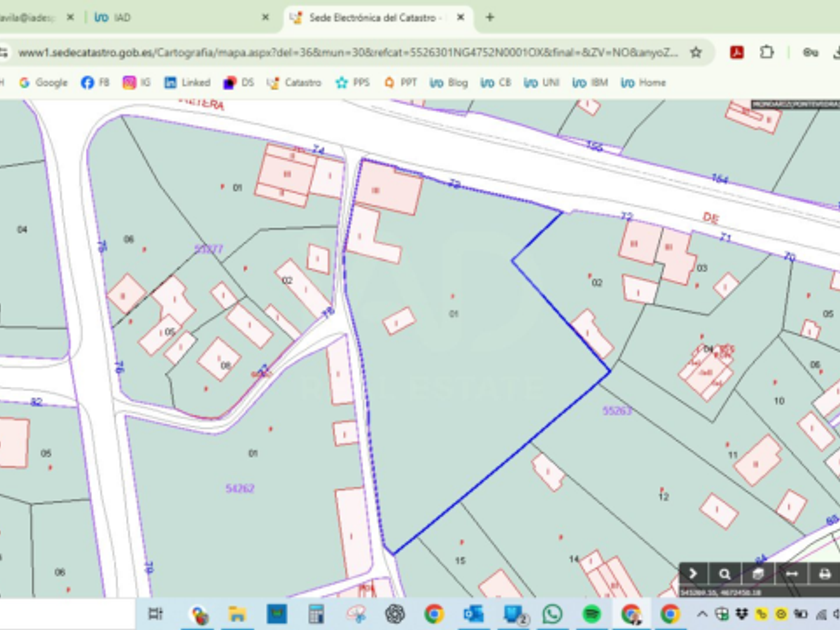840x630 pixels.
Task: Click the Adobe Acrobat PDF extension icon
Action: (x=737, y=52)
